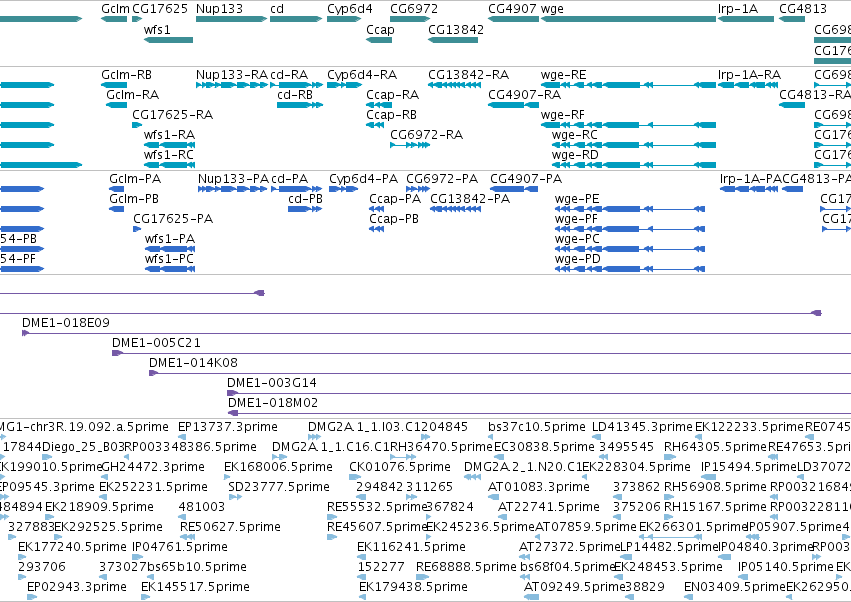
Task: Click the Irp-1A gene label
Action: click(x=738, y=9)
